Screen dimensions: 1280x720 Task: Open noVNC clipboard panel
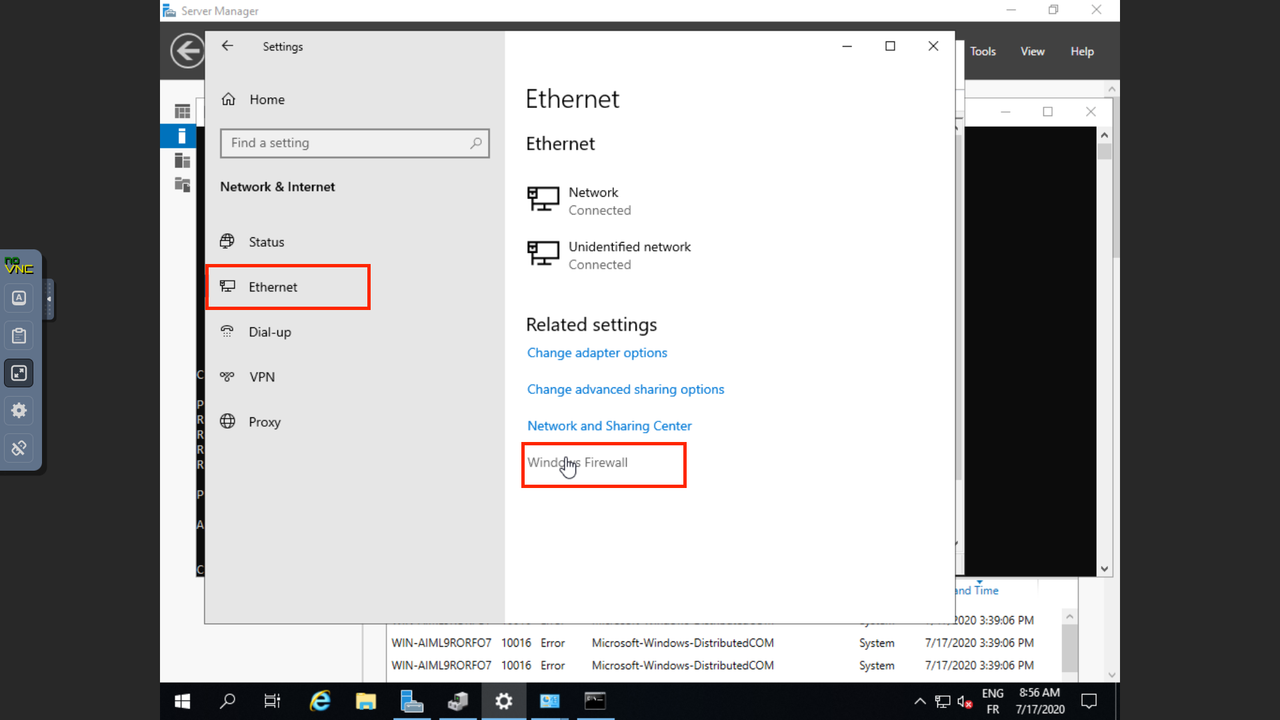tap(19, 335)
